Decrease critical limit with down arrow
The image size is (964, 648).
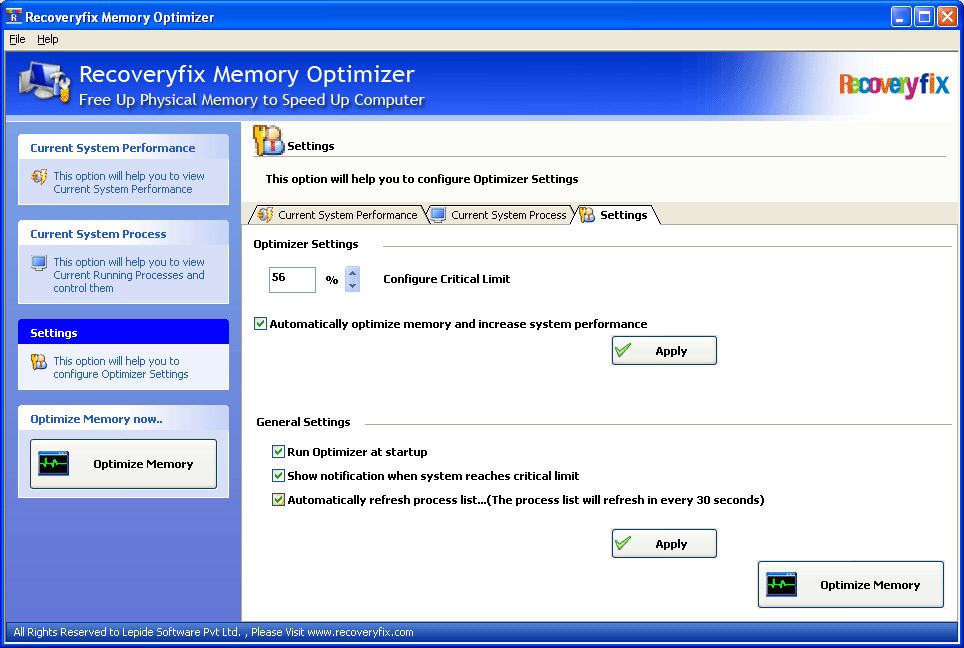tap(352, 286)
